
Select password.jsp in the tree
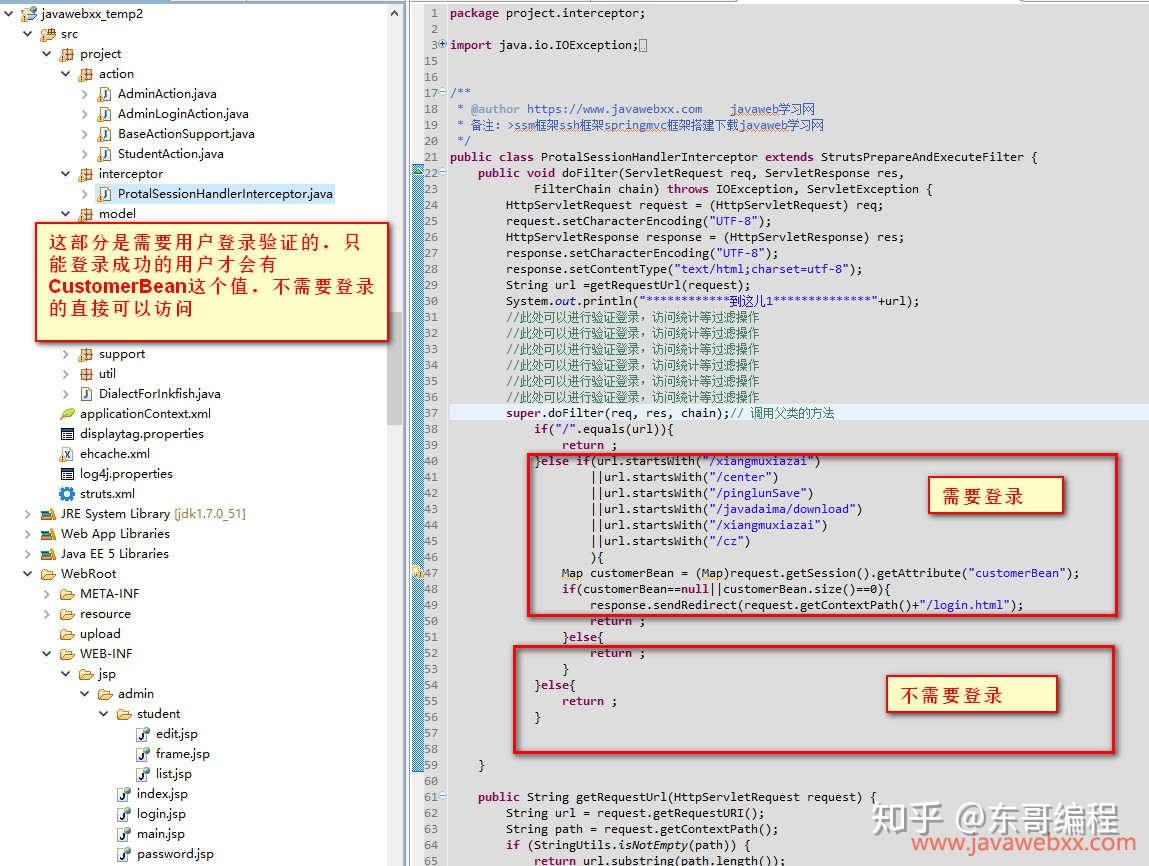pos(175,854)
